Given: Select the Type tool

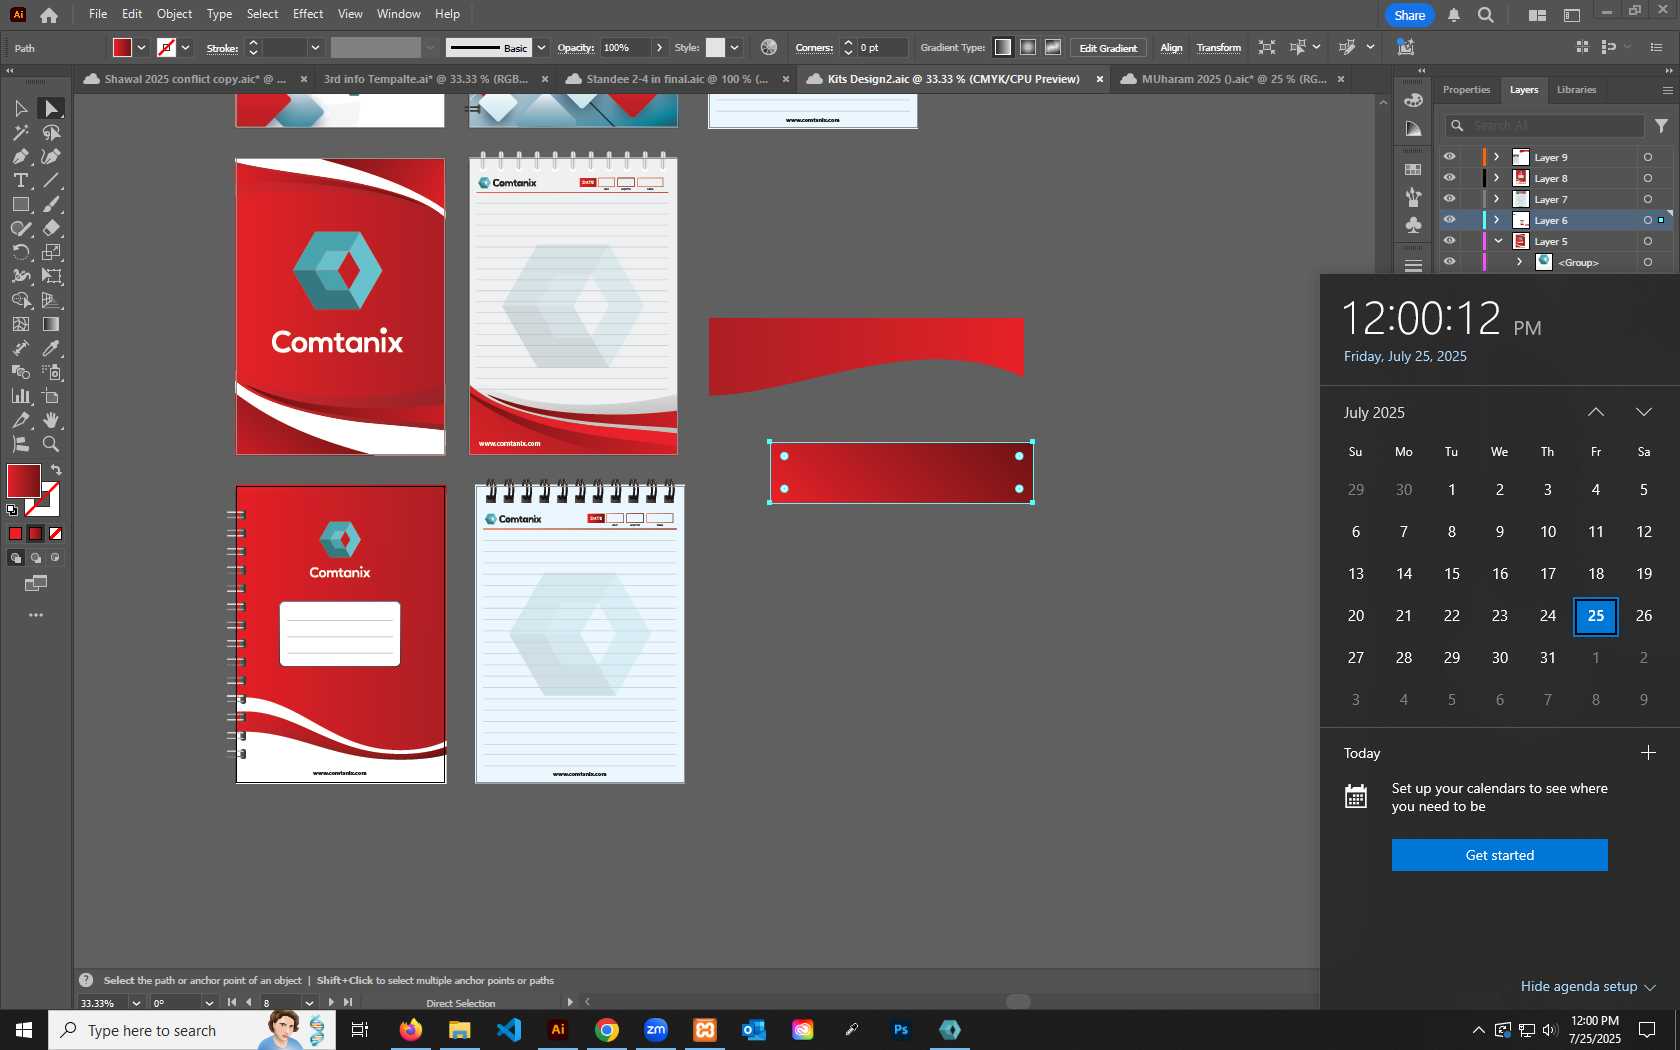Looking at the screenshot, I should pos(20,180).
